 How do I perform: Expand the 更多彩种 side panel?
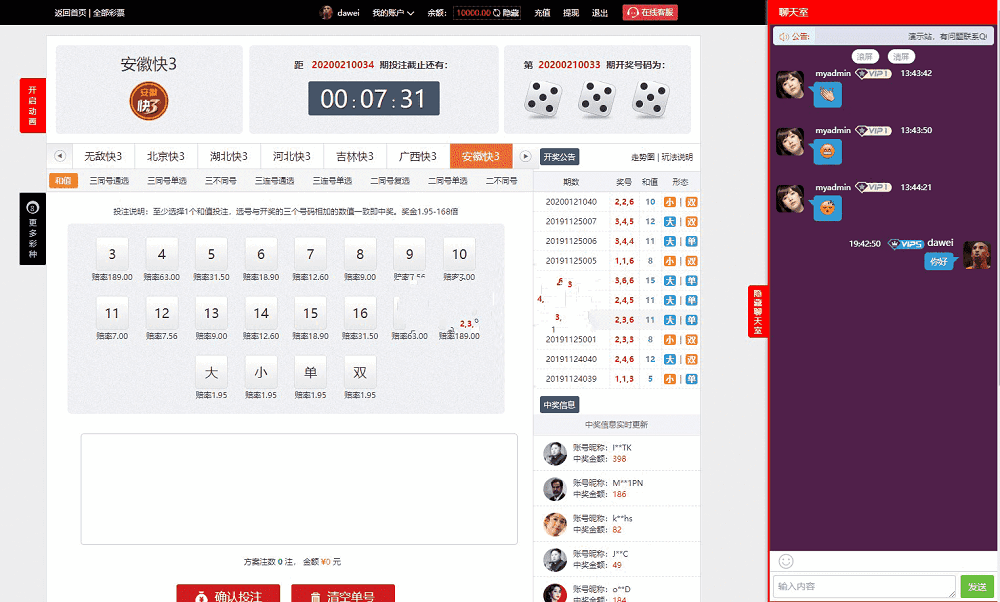pyautogui.click(x=33, y=228)
